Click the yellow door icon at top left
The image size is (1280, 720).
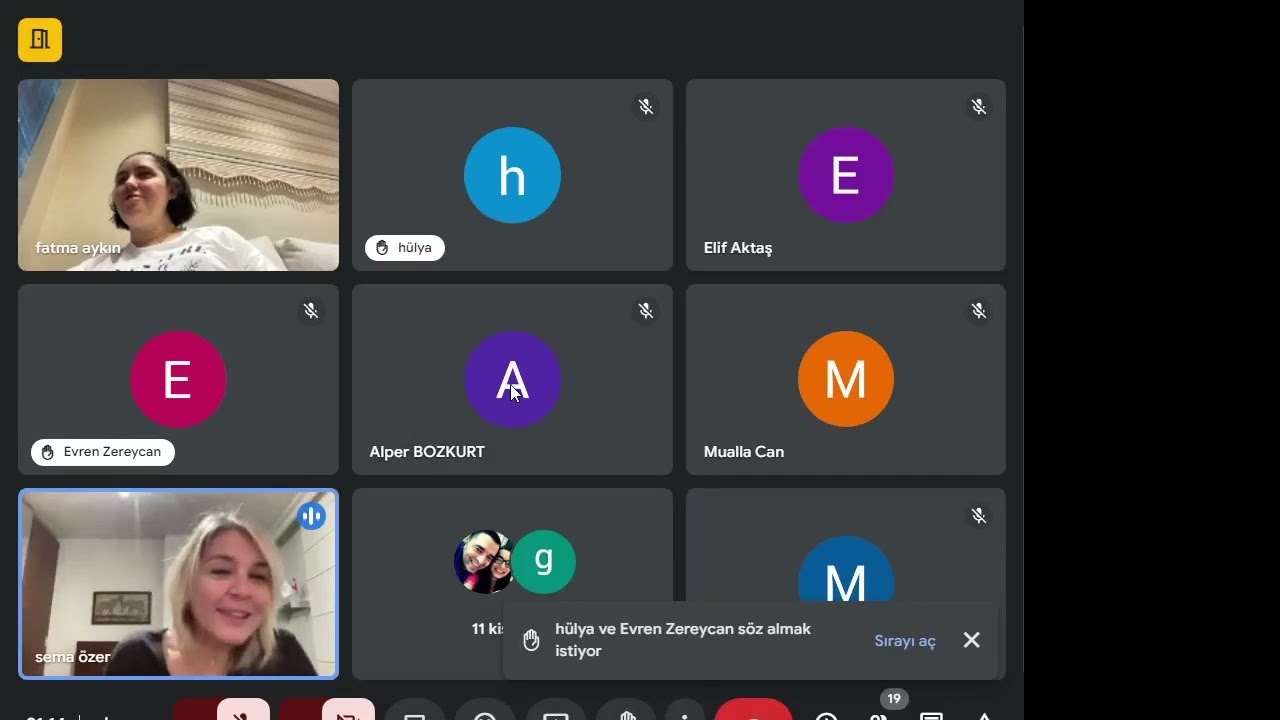tap(40, 40)
